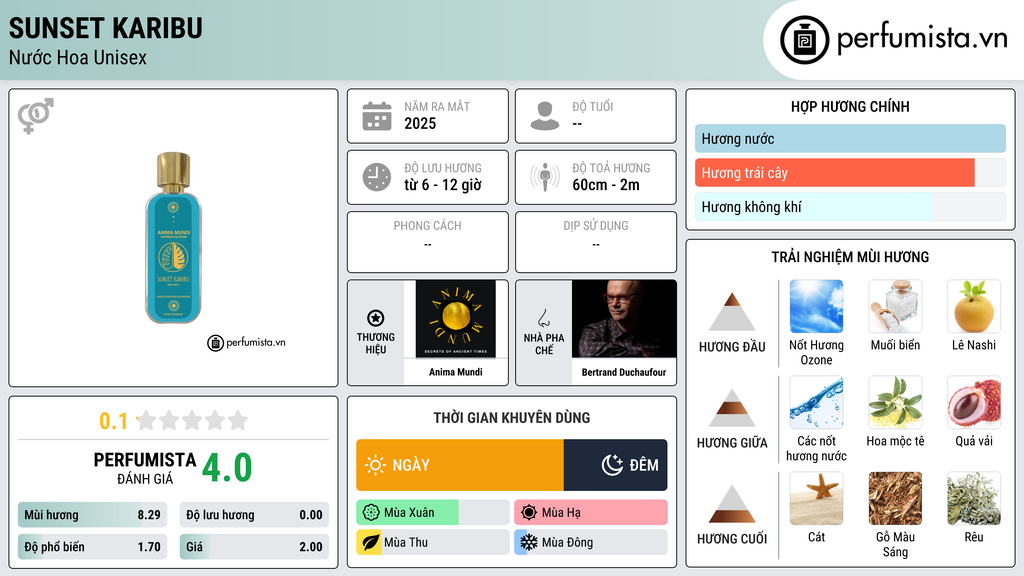Viewport: 1024px width, 576px height.
Task: Click the Hương nước accord bar
Action: (x=850, y=138)
